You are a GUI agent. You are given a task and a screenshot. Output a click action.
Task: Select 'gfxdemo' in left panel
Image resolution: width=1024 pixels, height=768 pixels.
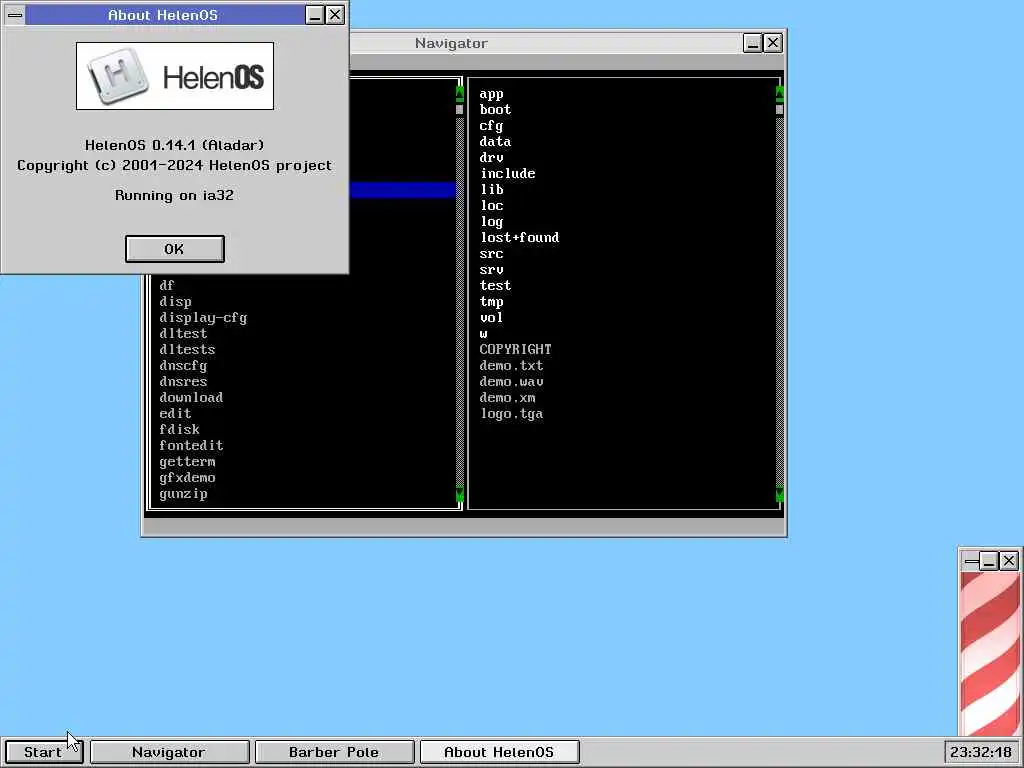point(187,478)
